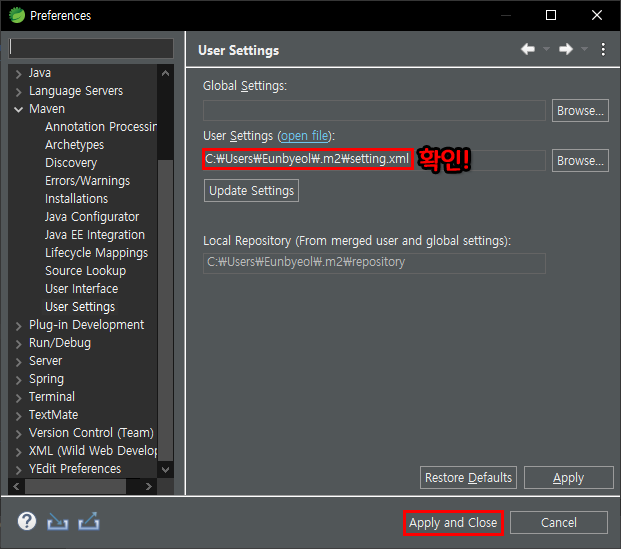Select Annotation Processing under Maven
This screenshot has width=621, height=549.
(101, 127)
